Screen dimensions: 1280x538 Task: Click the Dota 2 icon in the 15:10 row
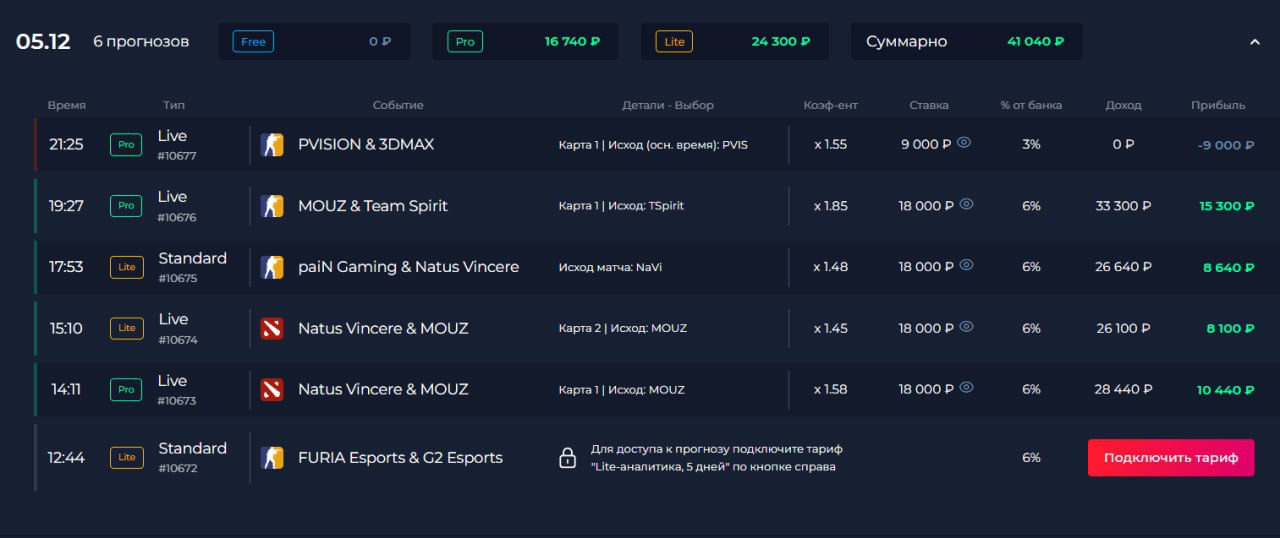272,328
